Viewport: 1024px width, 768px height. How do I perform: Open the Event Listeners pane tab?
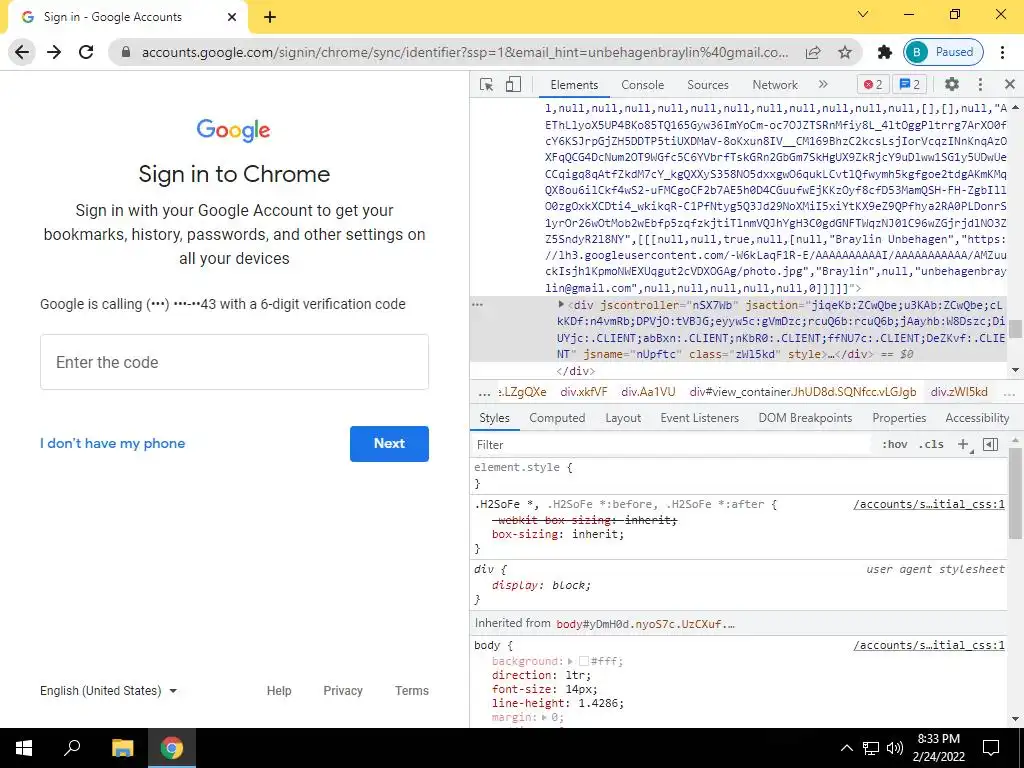click(699, 418)
